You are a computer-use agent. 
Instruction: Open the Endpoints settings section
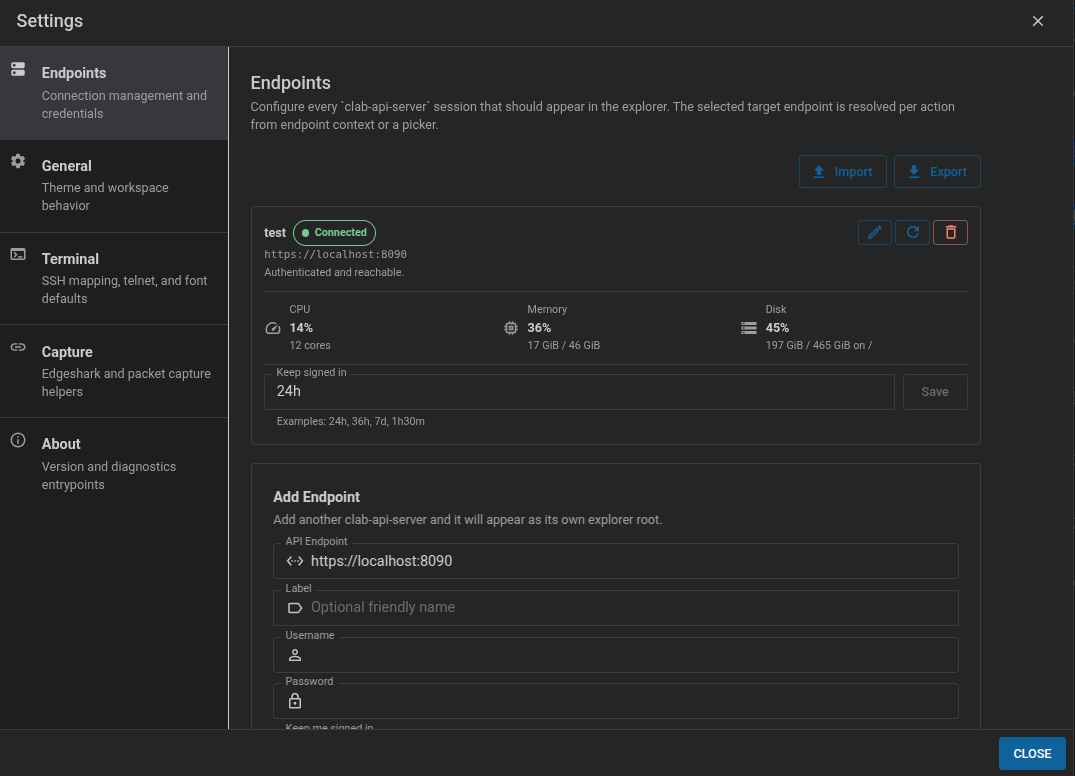coord(114,93)
